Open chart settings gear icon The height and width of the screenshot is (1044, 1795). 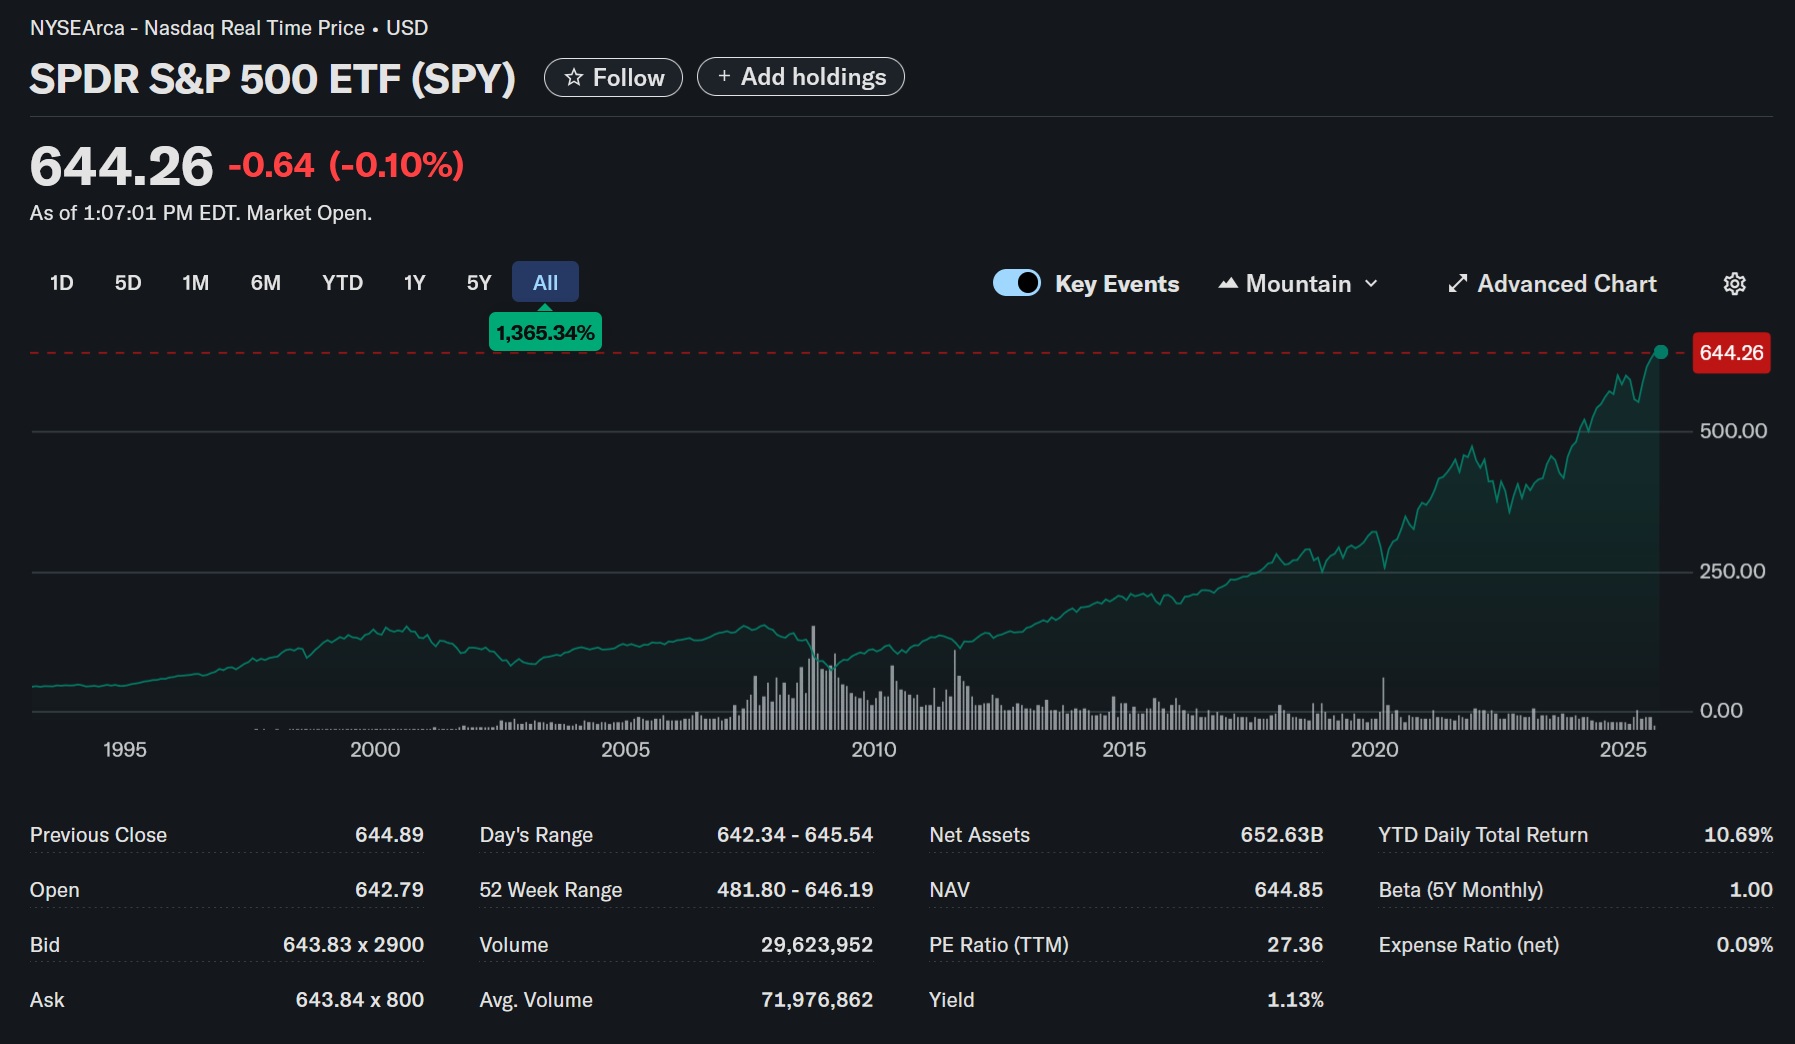[1734, 284]
